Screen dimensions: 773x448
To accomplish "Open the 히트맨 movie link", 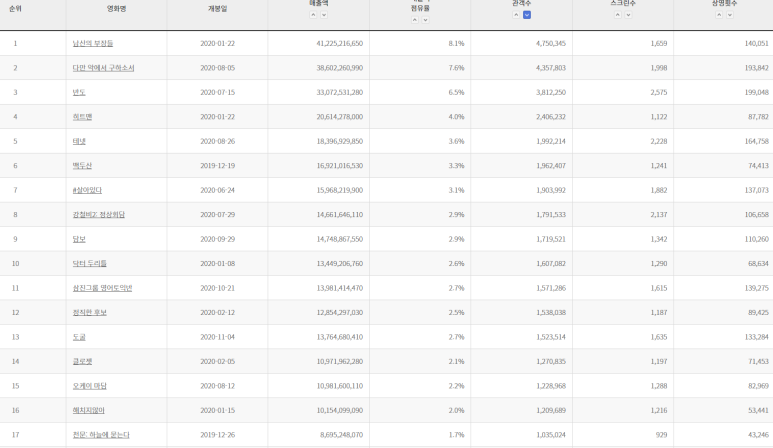I will coord(82,117).
